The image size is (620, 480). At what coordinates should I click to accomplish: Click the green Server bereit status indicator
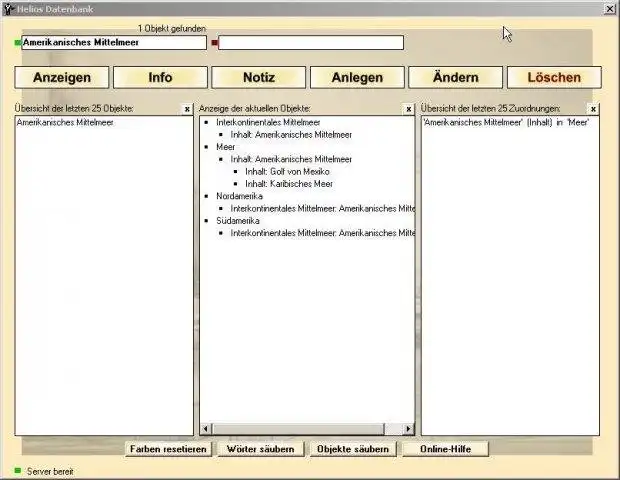coord(17,471)
